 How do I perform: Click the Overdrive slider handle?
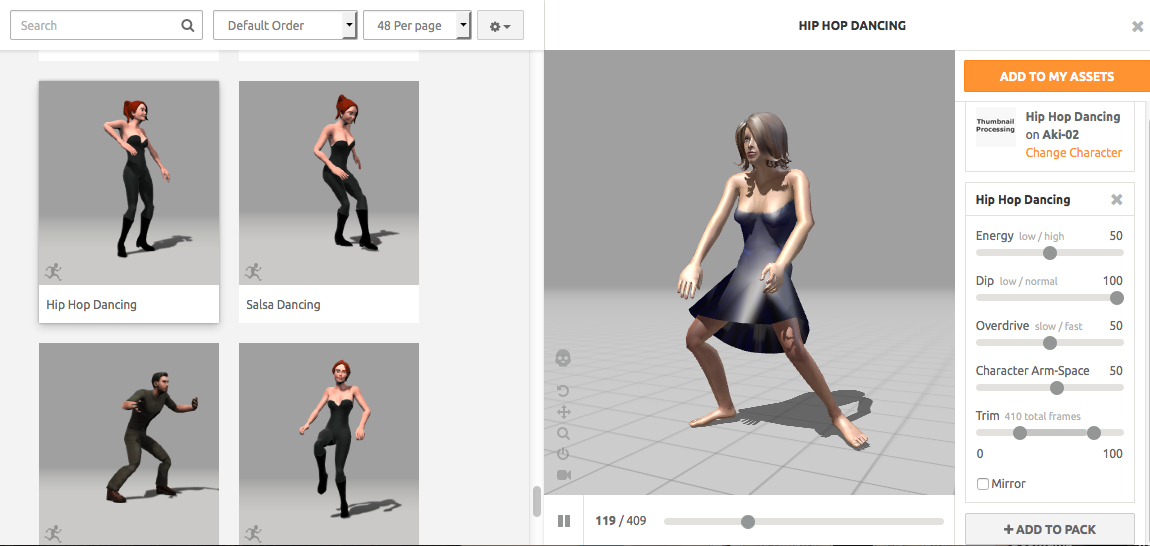tap(1050, 343)
